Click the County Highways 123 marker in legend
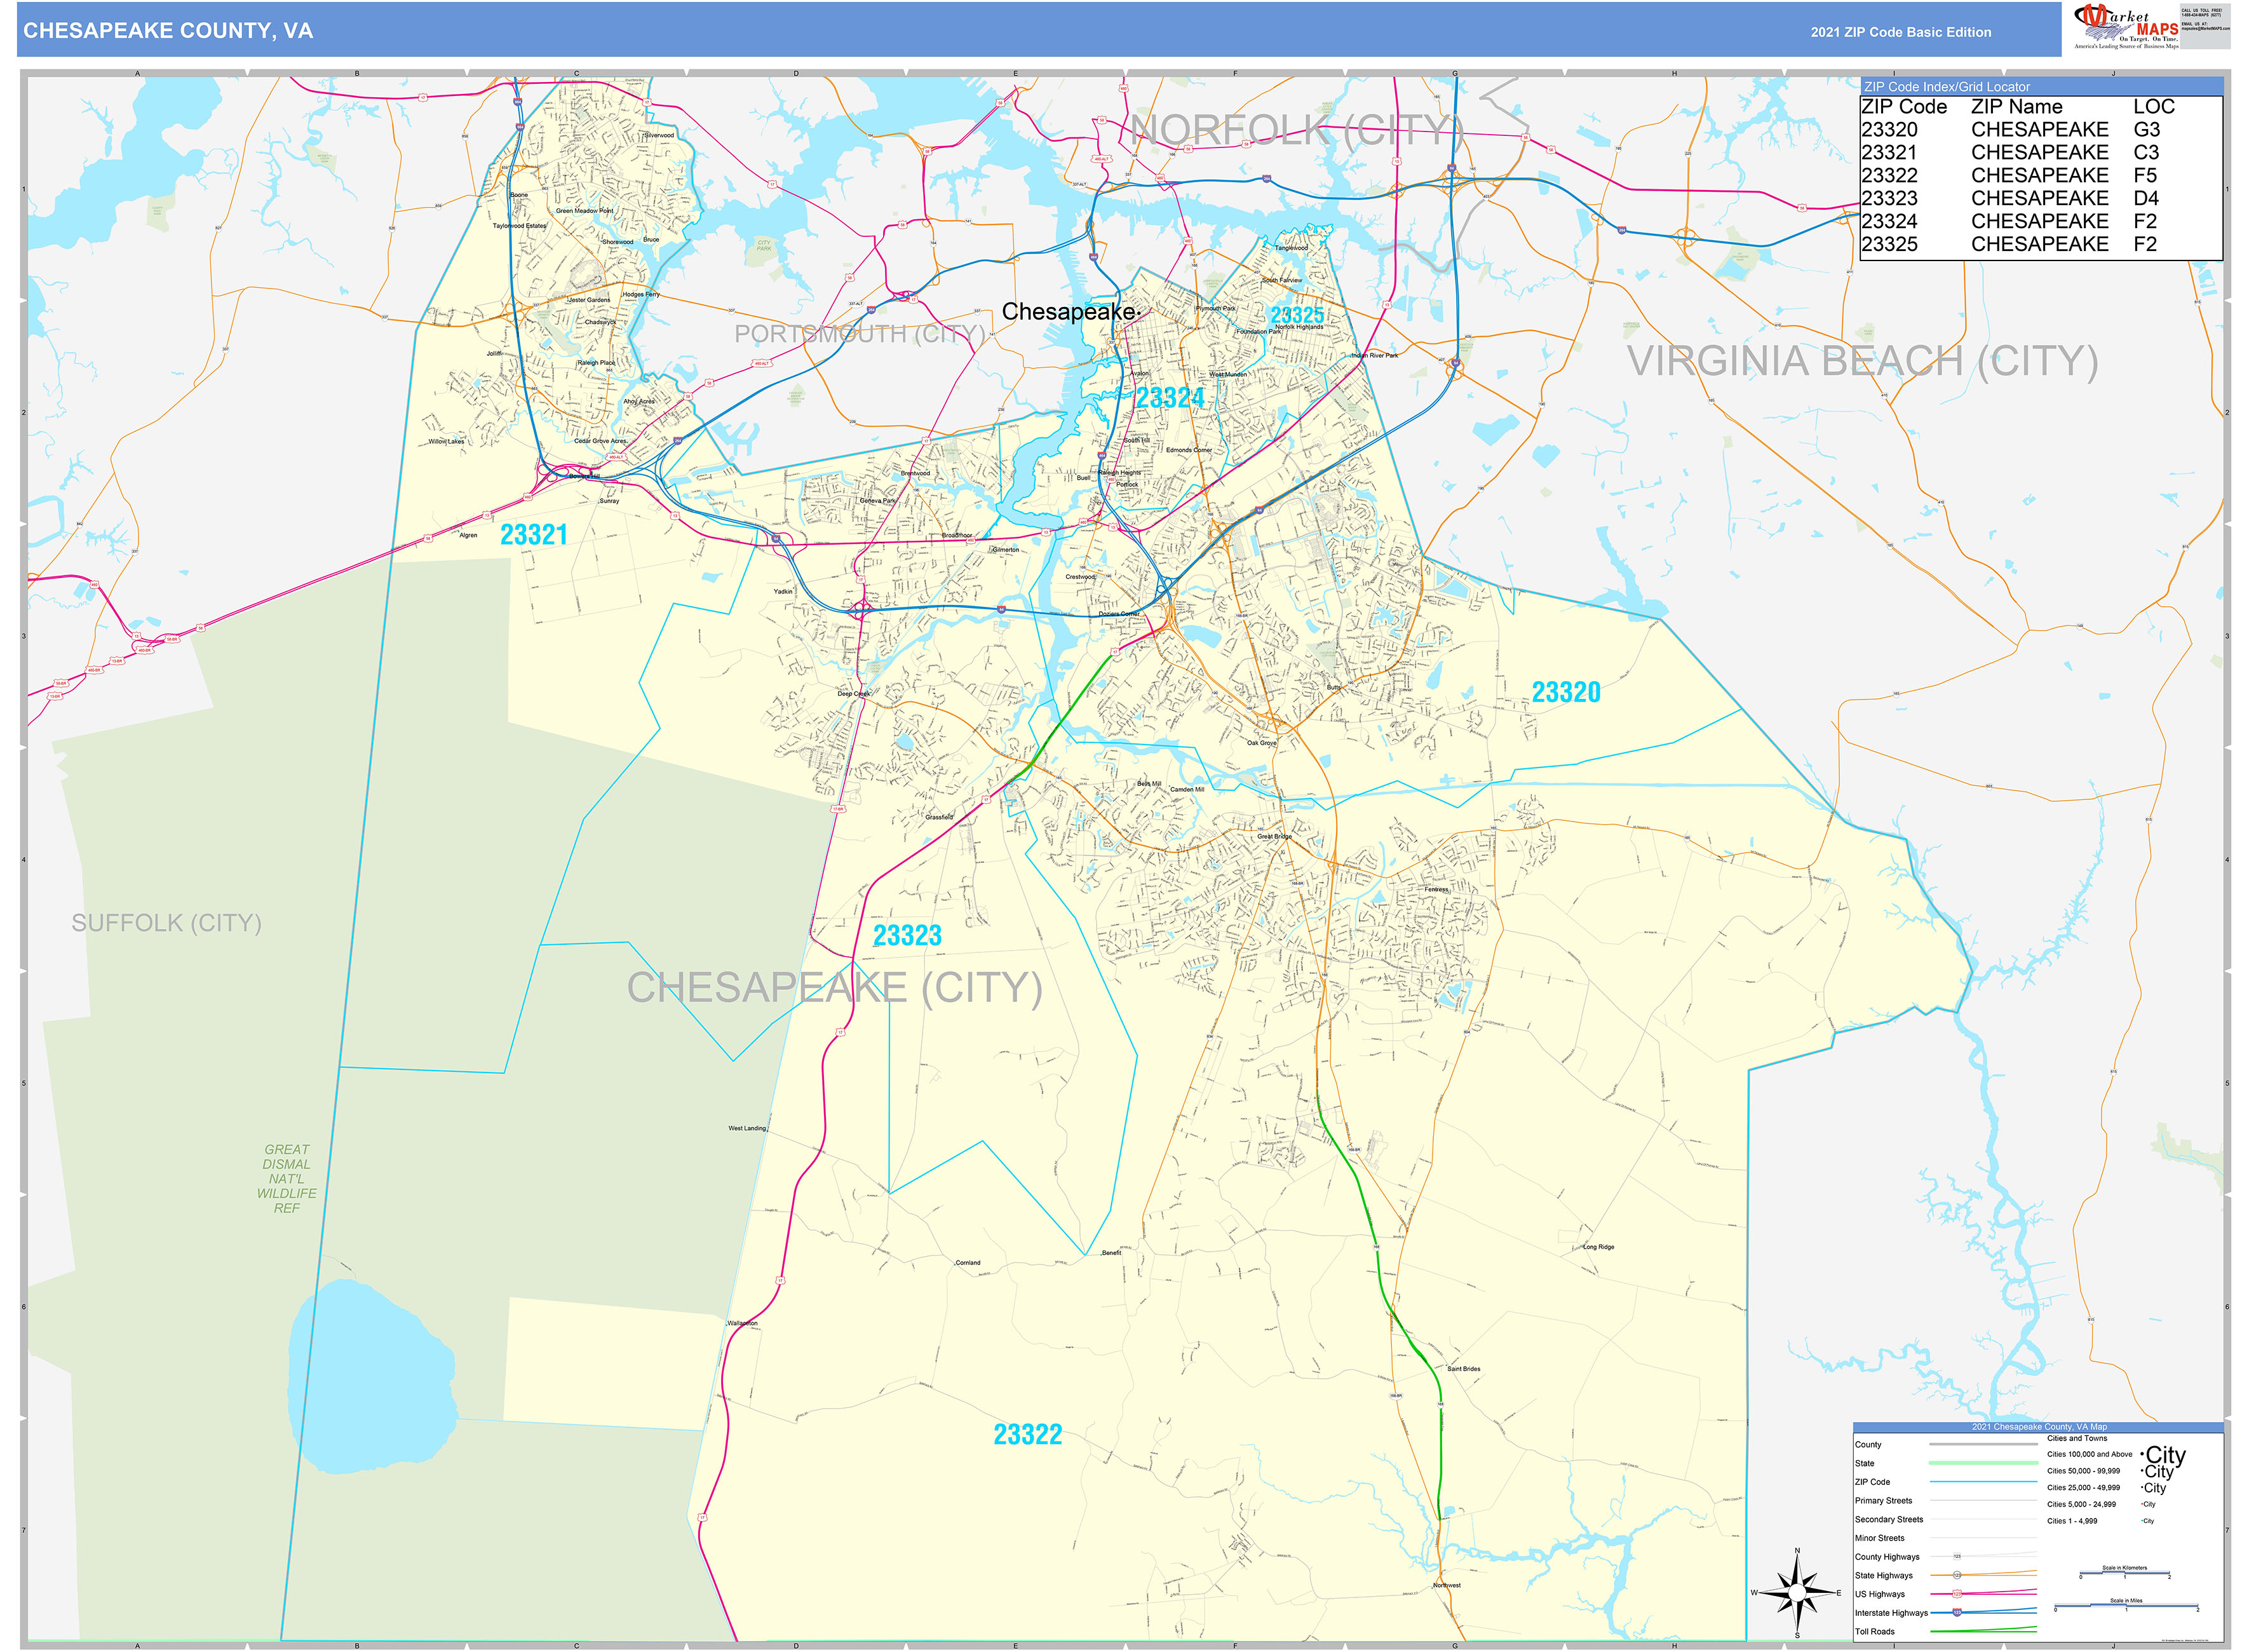Viewport: 2242px width, 1652px height. (x=1956, y=1557)
